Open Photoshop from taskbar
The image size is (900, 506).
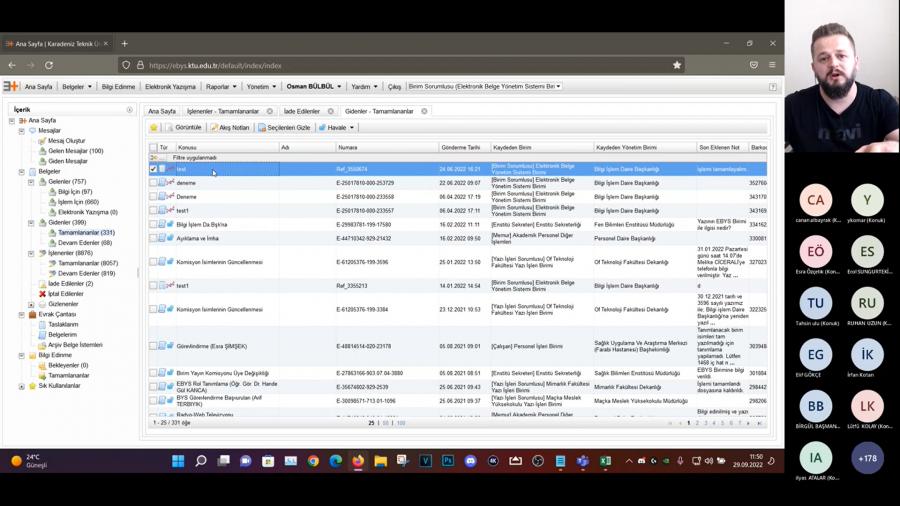point(448,461)
